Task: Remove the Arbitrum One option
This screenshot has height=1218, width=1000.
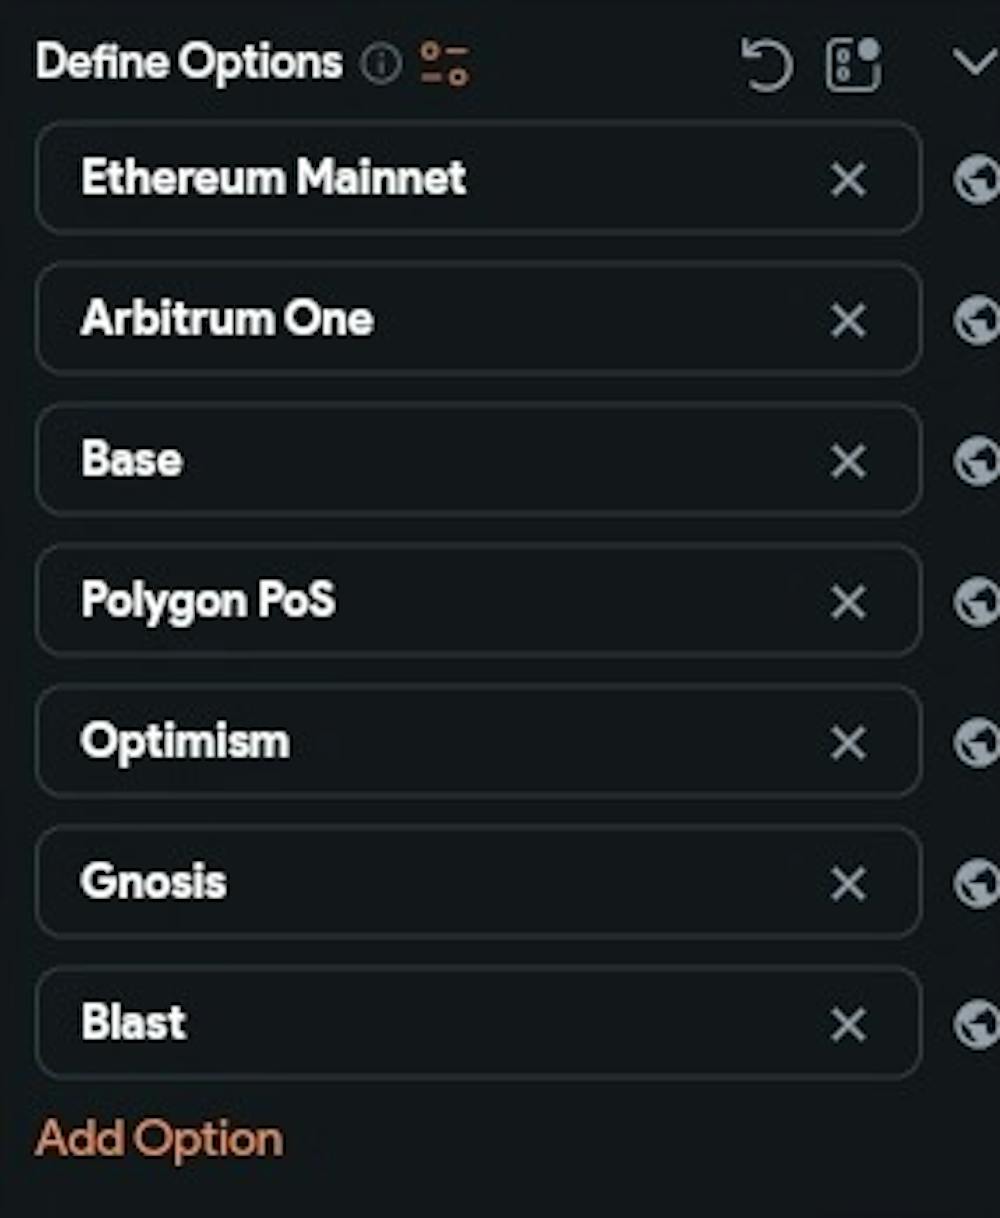Action: pyautogui.click(x=848, y=321)
